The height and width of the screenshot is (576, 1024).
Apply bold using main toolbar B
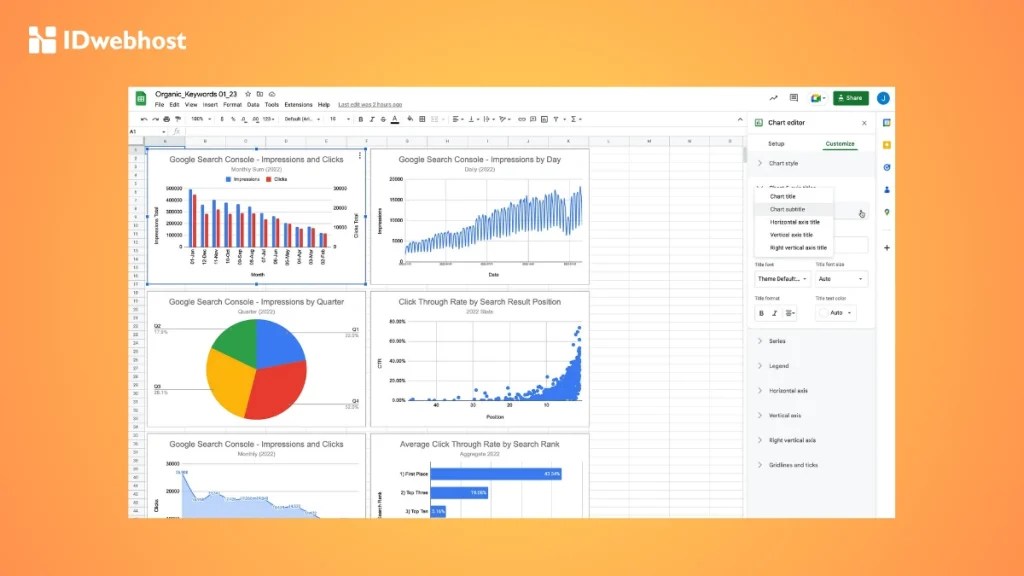[x=360, y=120]
